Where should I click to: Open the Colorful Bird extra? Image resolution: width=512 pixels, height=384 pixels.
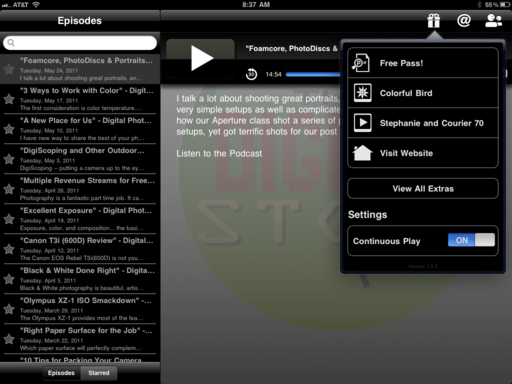[423, 93]
